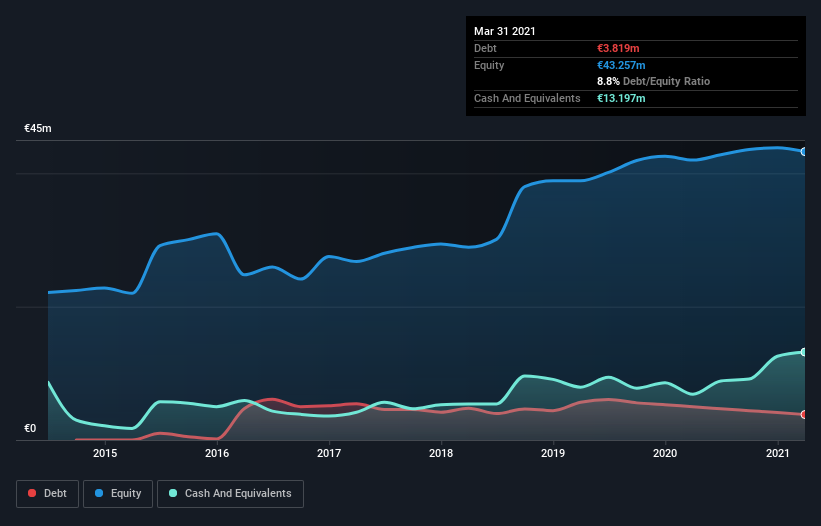Click the €13.197m cash value in tooltip

pyautogui.click(x=621, y=98)
